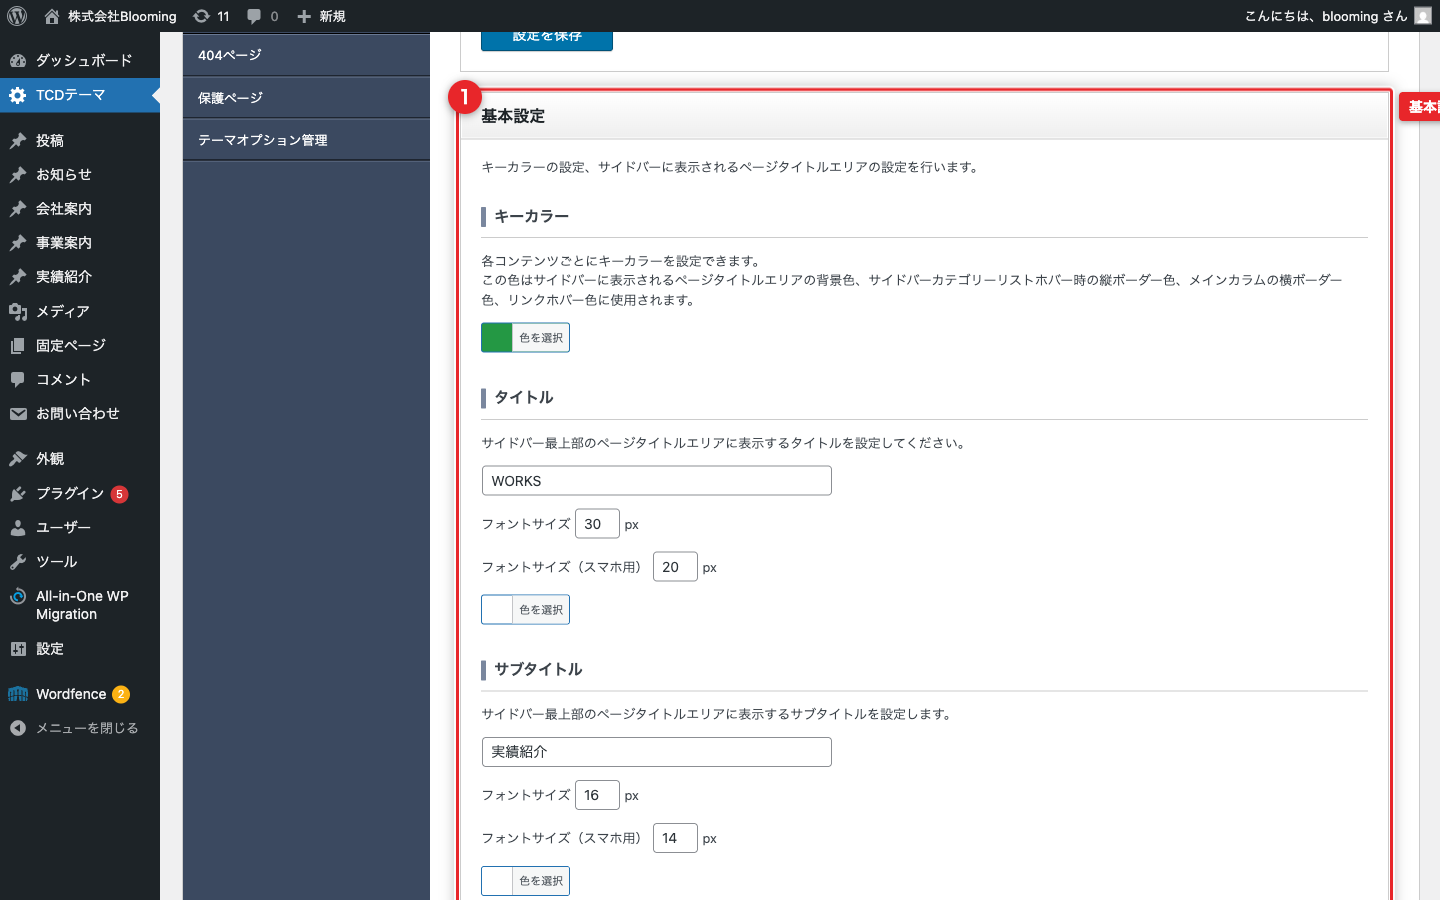Screen dimensions: 1440x900
Task: Click the WordPress logo icon
Action: (17, 16)
